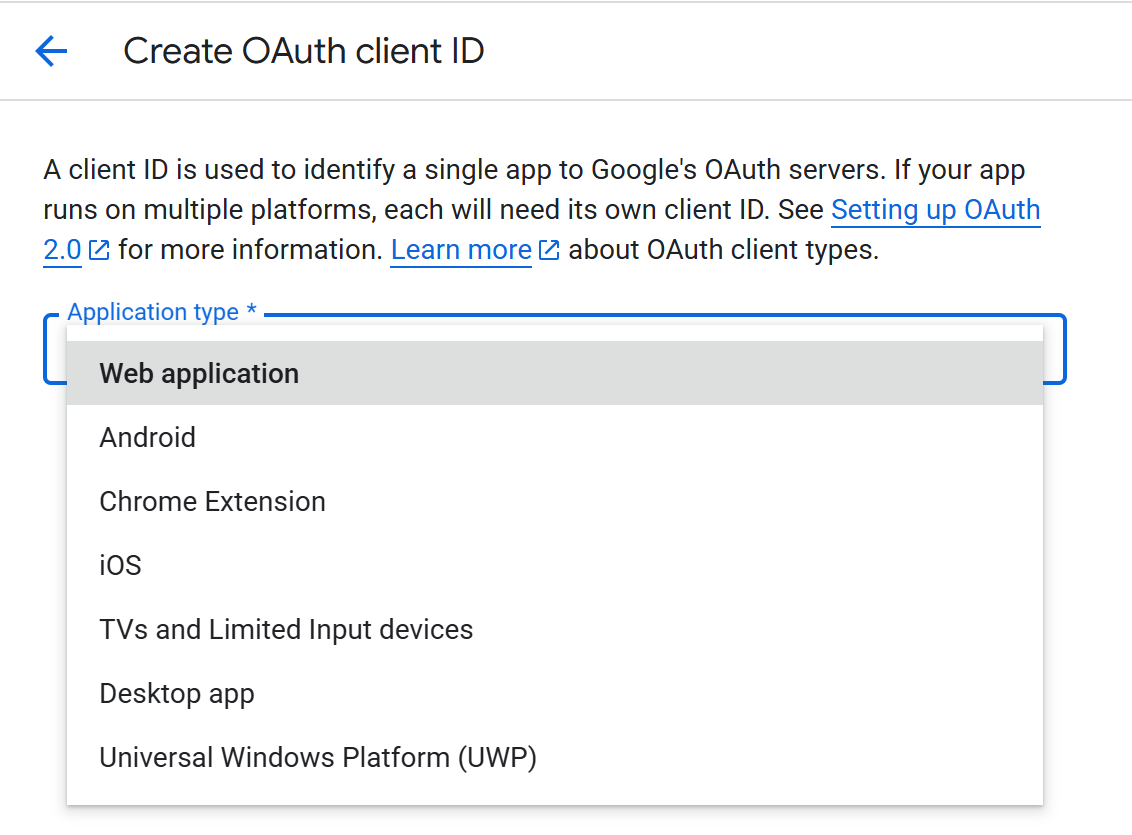Click the required asterisk after Application type

252,312
